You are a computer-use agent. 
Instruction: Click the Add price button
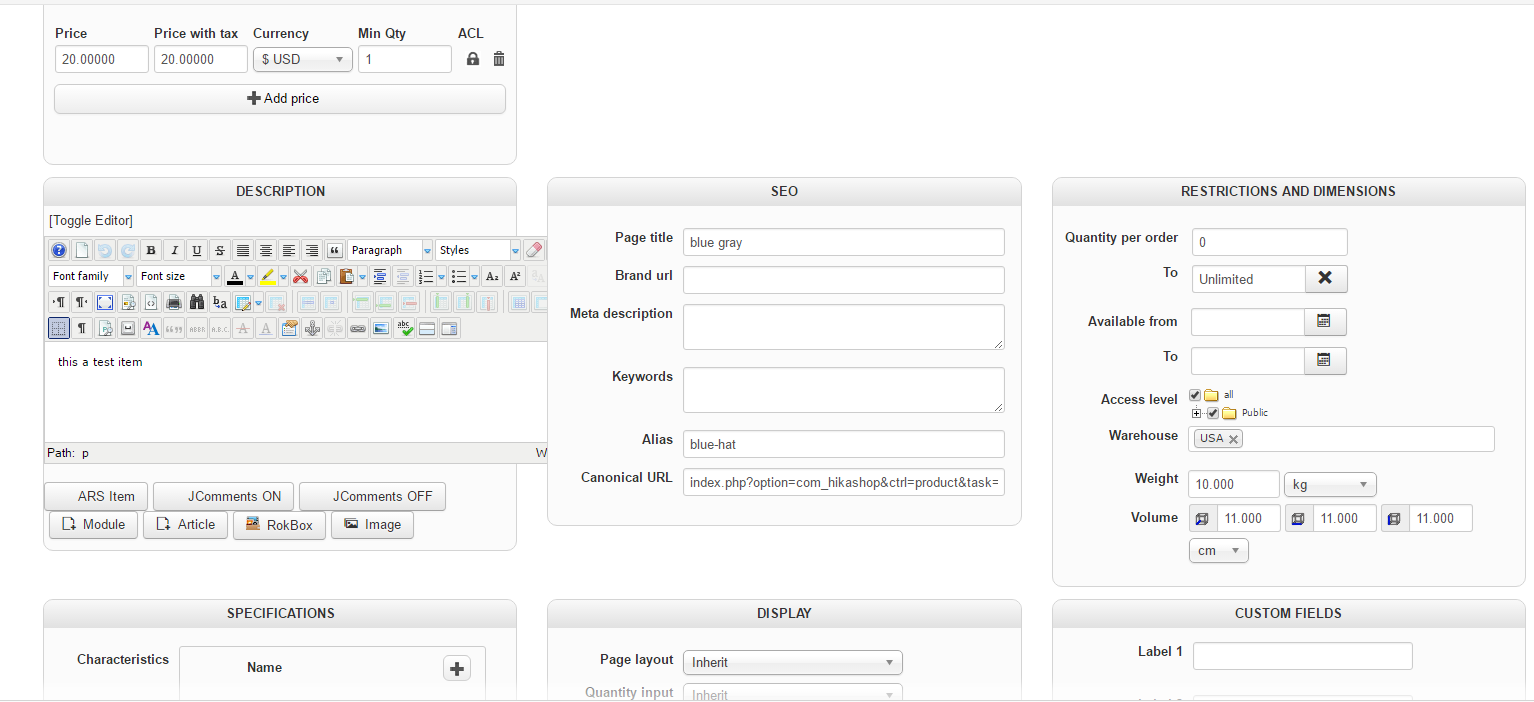[x=280, y=99]
